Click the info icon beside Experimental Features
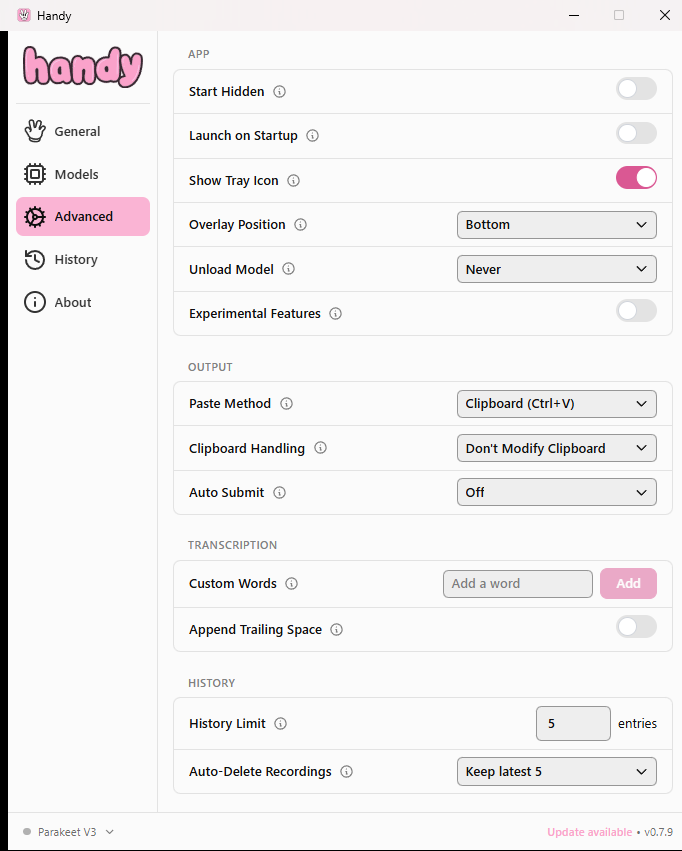682x851 pixels. tap(336, 314)
